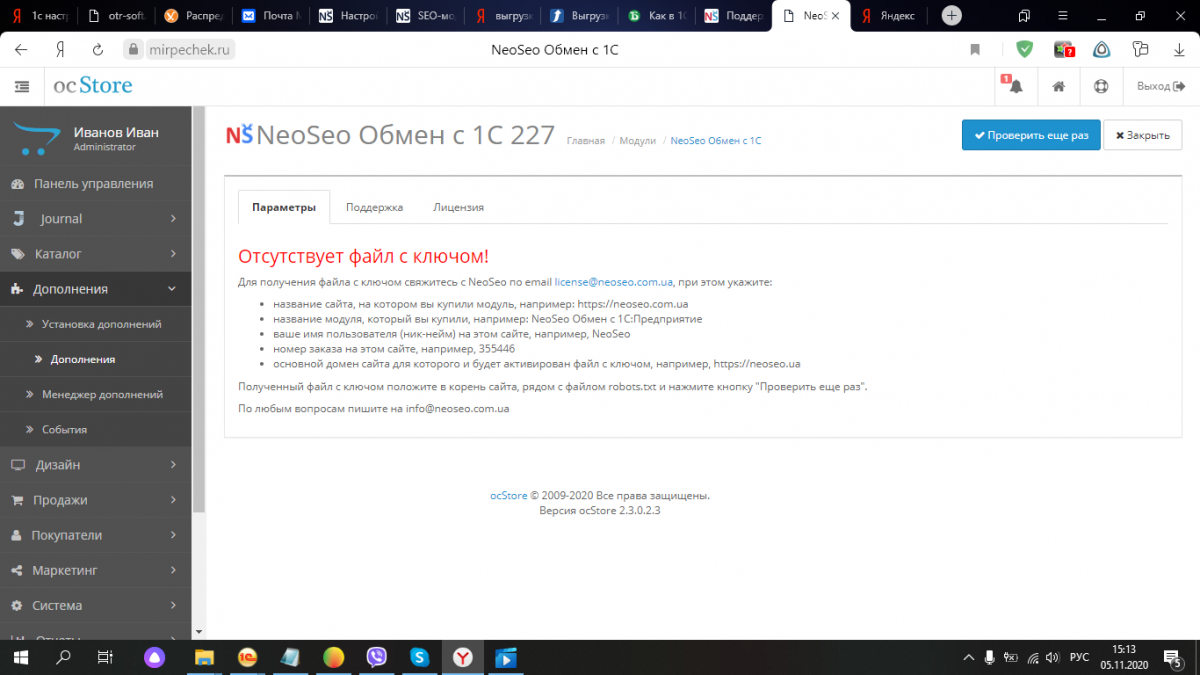Toggle the sidebar hamburger menu icon
This screenshot has width=1200, height=675.
[x=22, y=87]
